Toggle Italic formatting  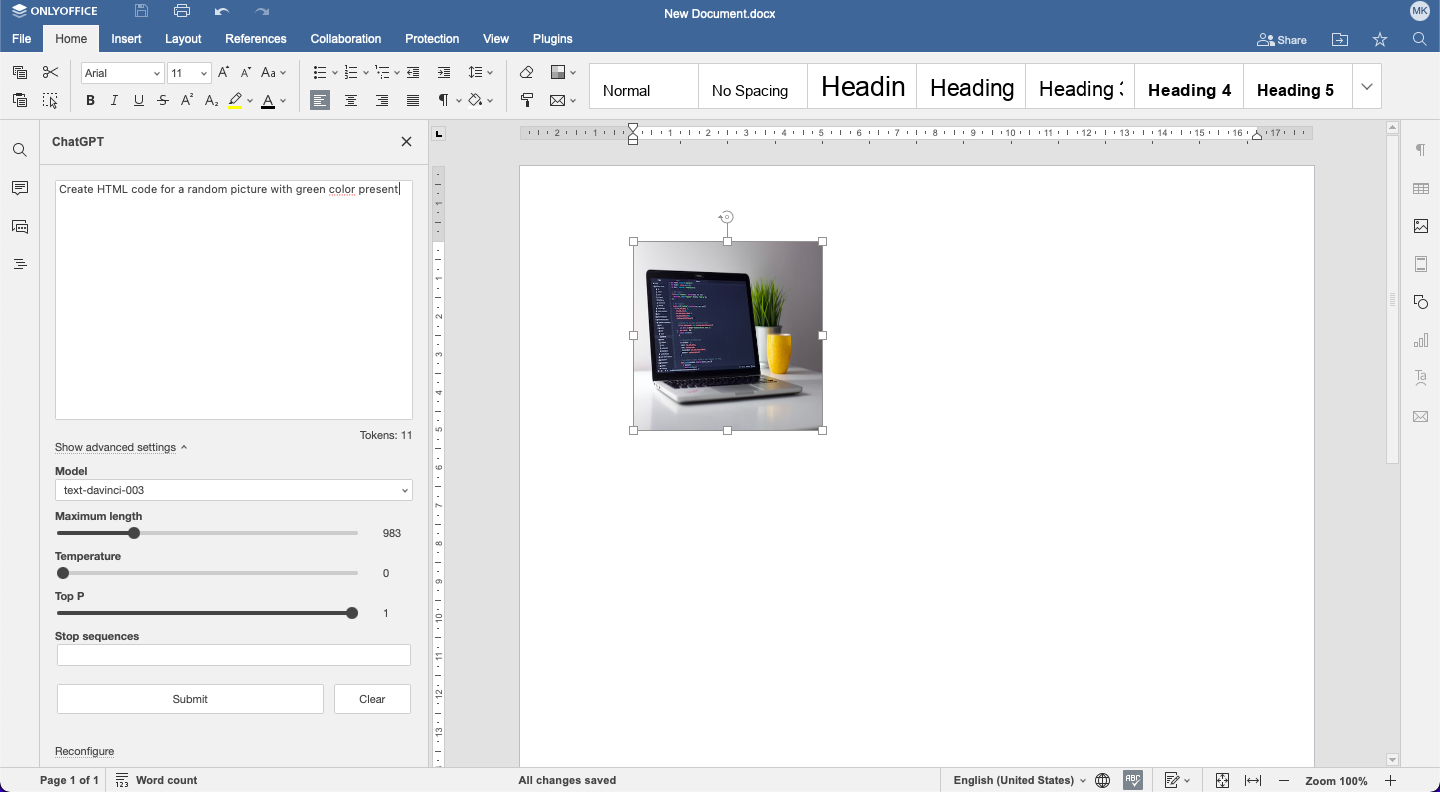coord(114,100)
